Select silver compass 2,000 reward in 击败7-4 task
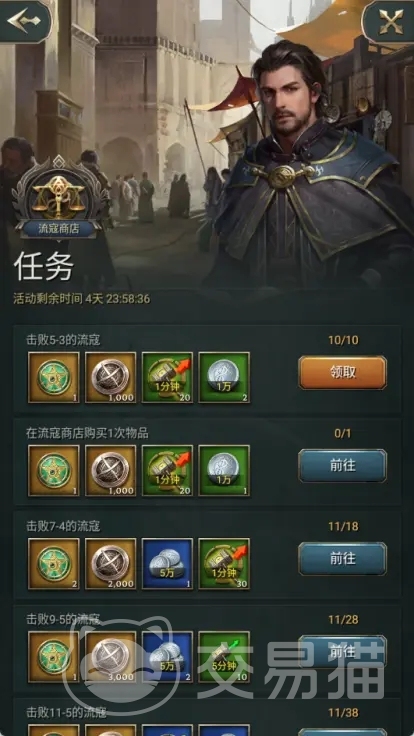Screen dimensions: 414x736 110,563
